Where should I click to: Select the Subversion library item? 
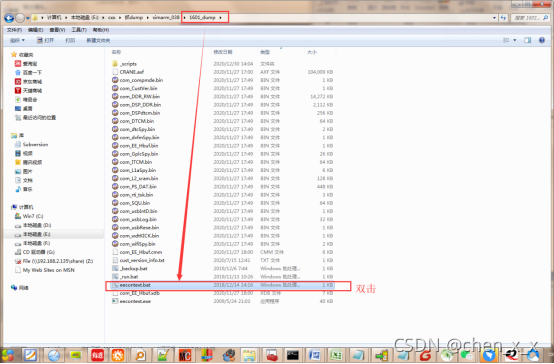(35, 144)
